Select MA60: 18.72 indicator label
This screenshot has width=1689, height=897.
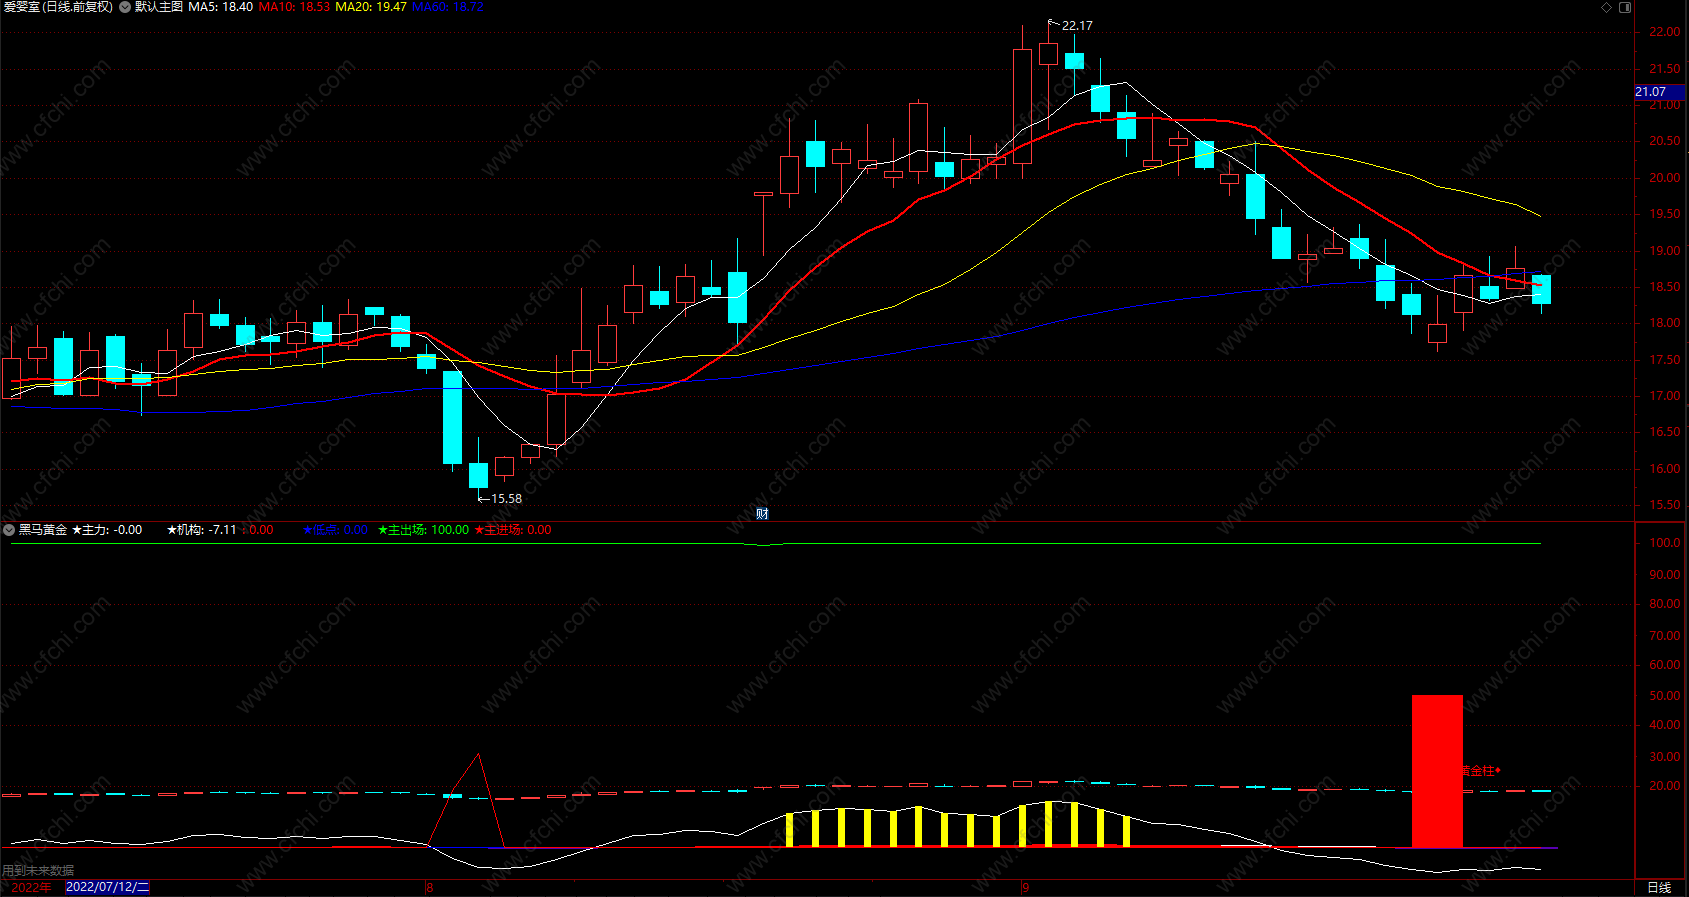click(448, 7)
